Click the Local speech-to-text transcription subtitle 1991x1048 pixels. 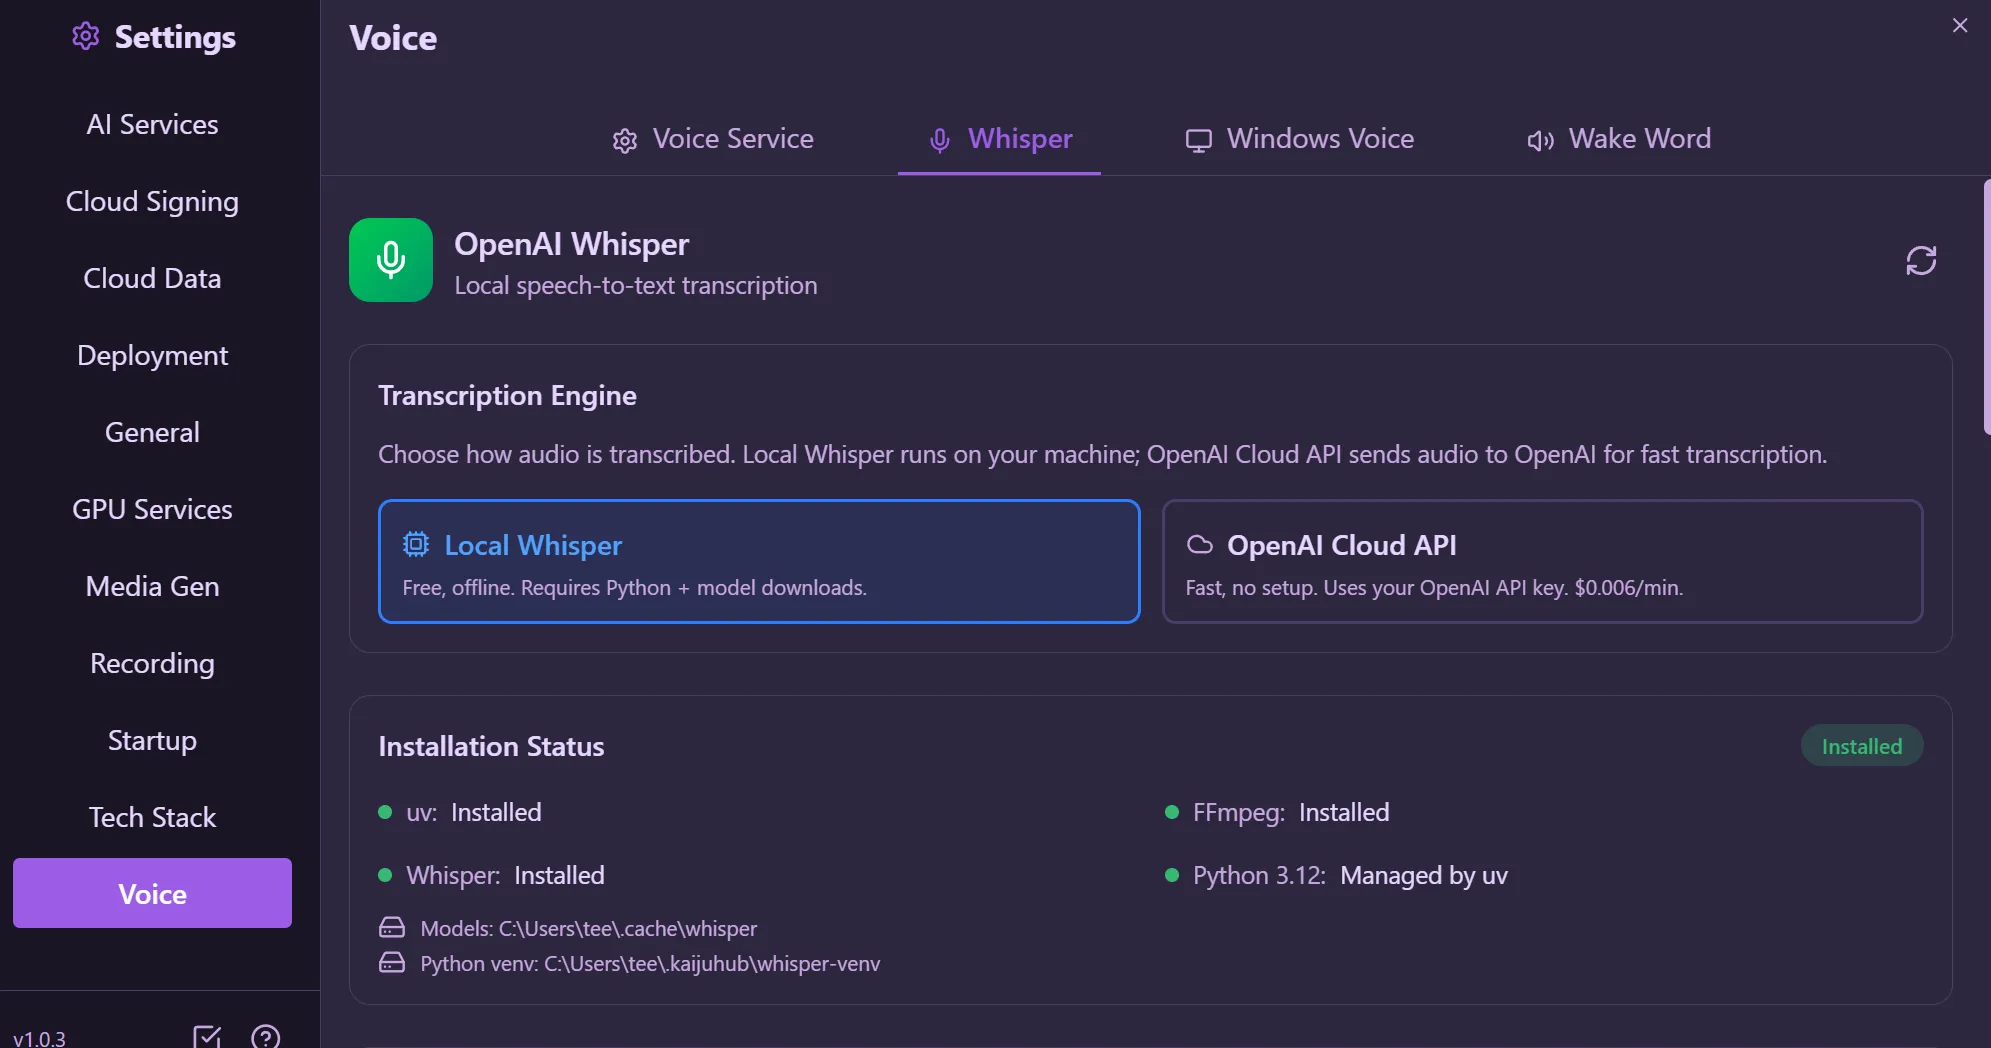(635, 285)
